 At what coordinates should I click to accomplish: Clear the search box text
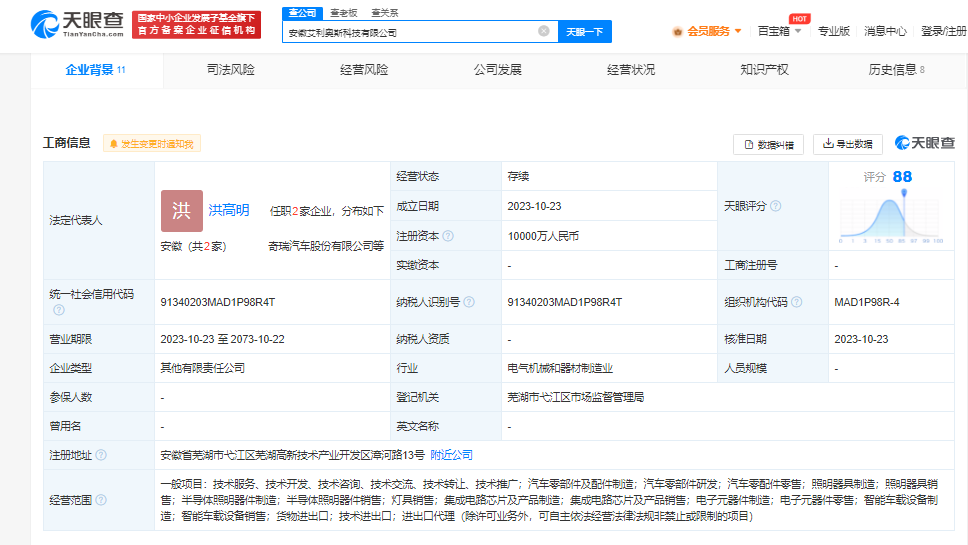[543, 31]
